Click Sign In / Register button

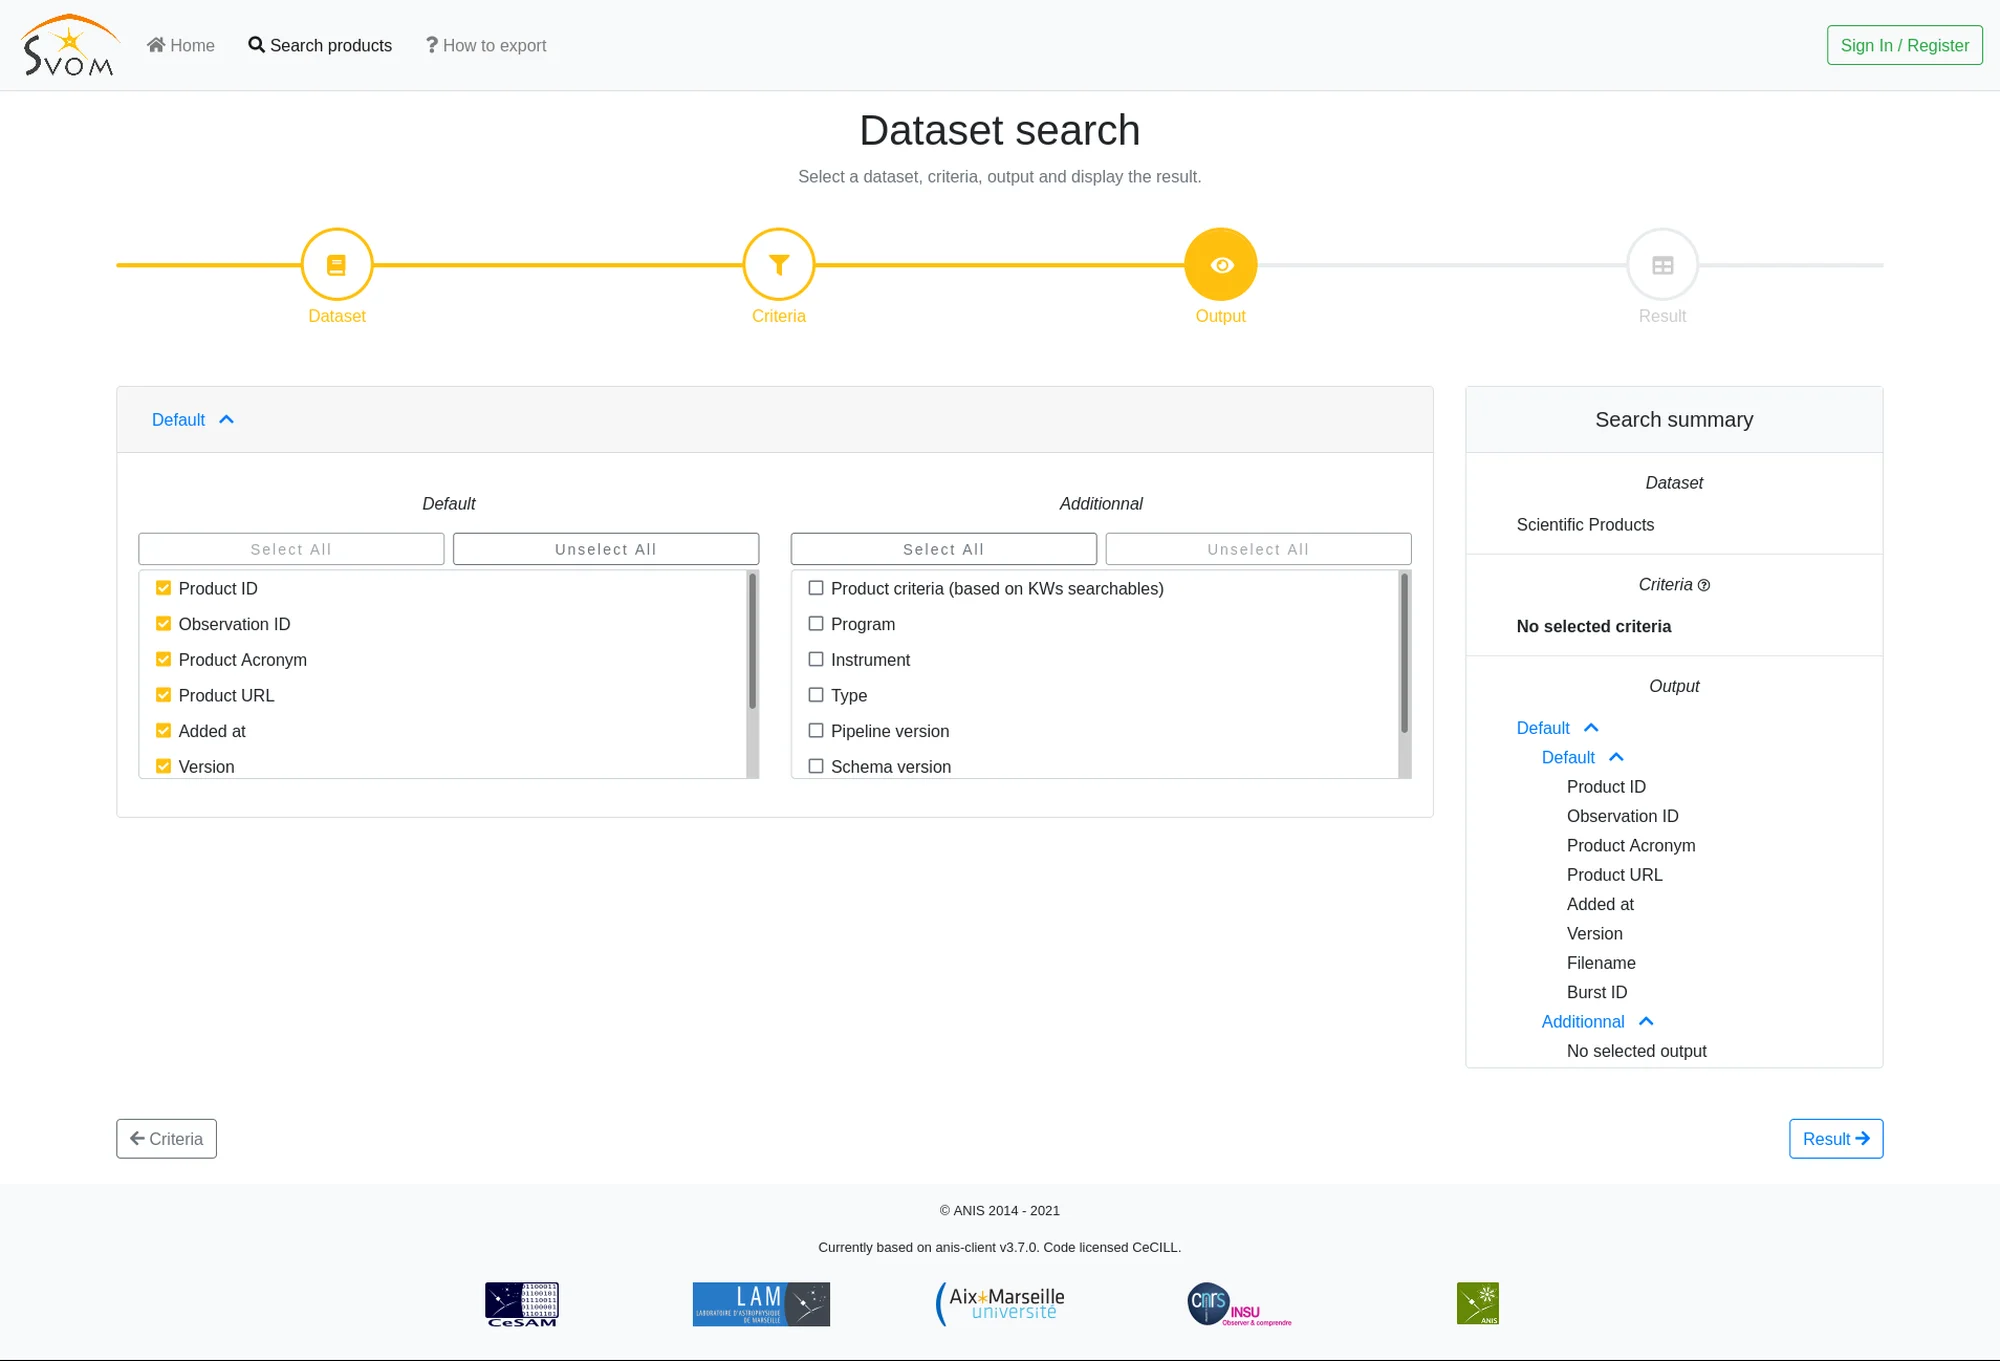[x=1904, y=45]
